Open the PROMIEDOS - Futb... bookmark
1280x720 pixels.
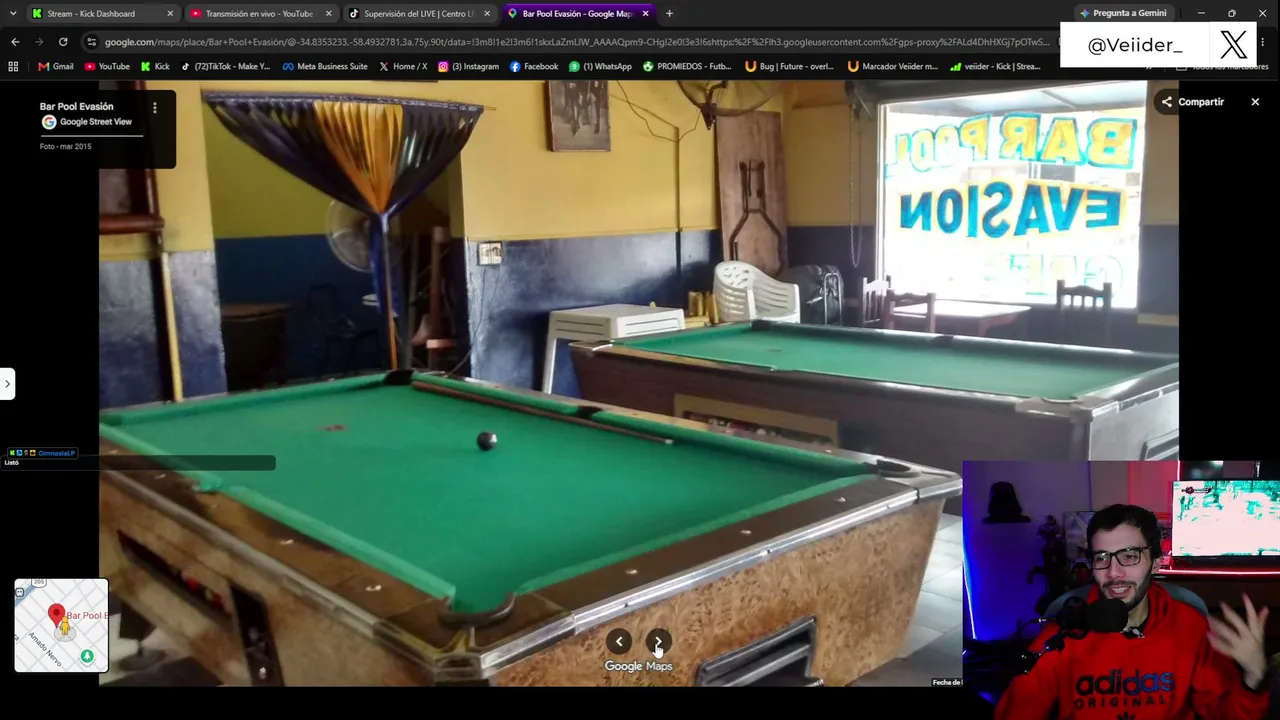(687, 67)
